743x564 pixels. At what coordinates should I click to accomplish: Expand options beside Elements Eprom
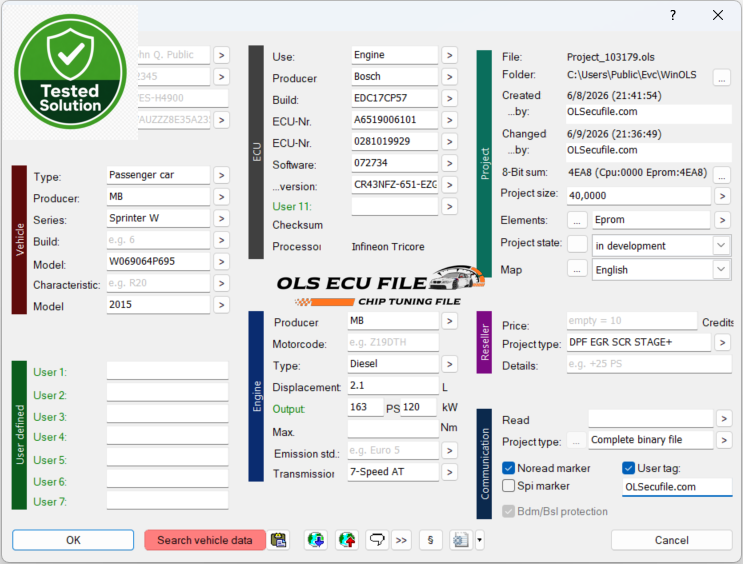coord(722,220)
